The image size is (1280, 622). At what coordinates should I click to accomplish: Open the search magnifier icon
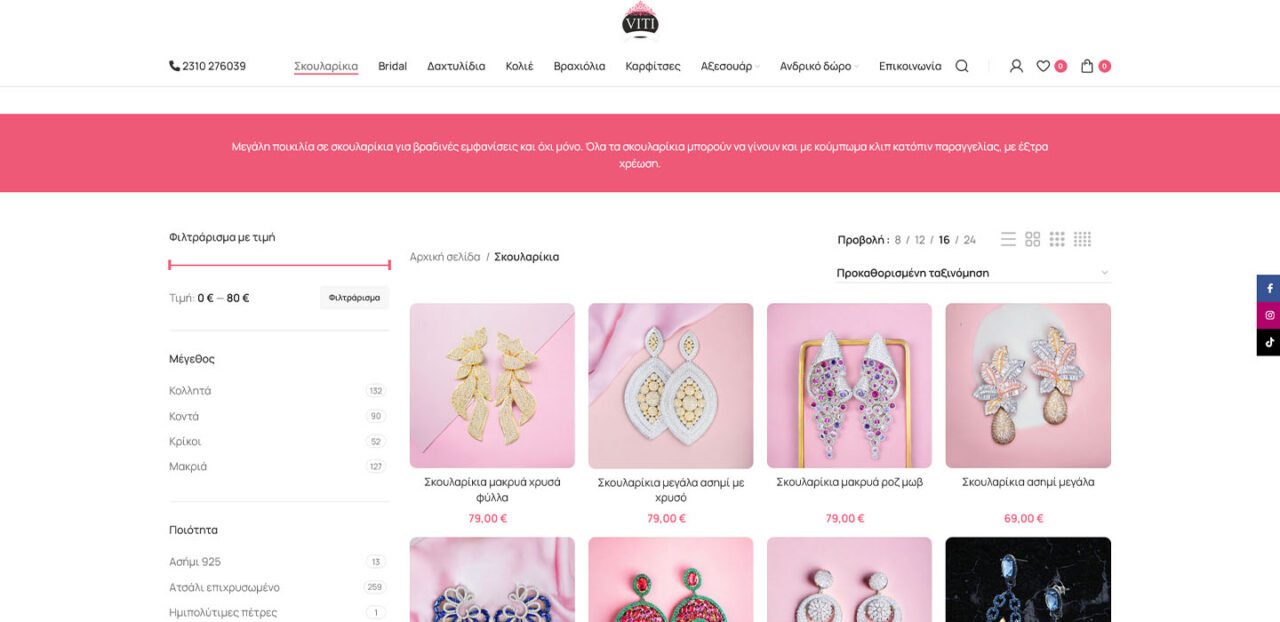coord(962,66)
